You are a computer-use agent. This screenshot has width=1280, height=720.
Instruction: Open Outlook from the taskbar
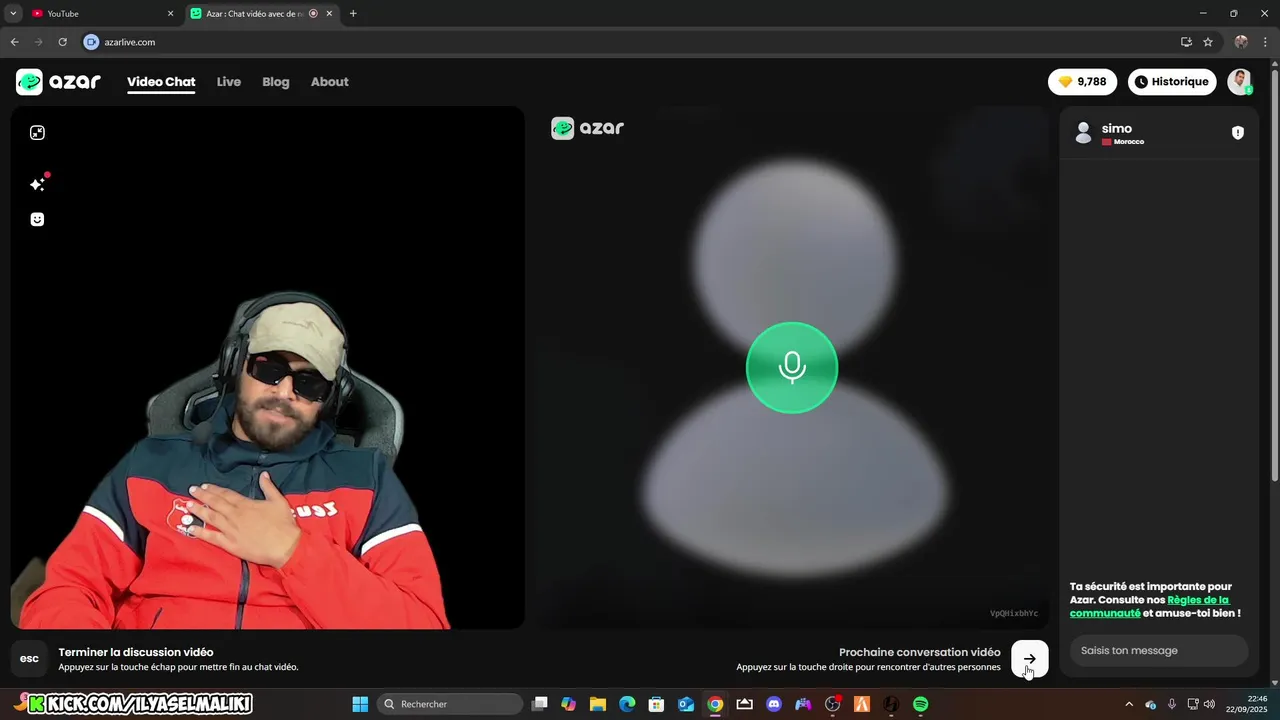pyautogui.click(x=686, y=704)
